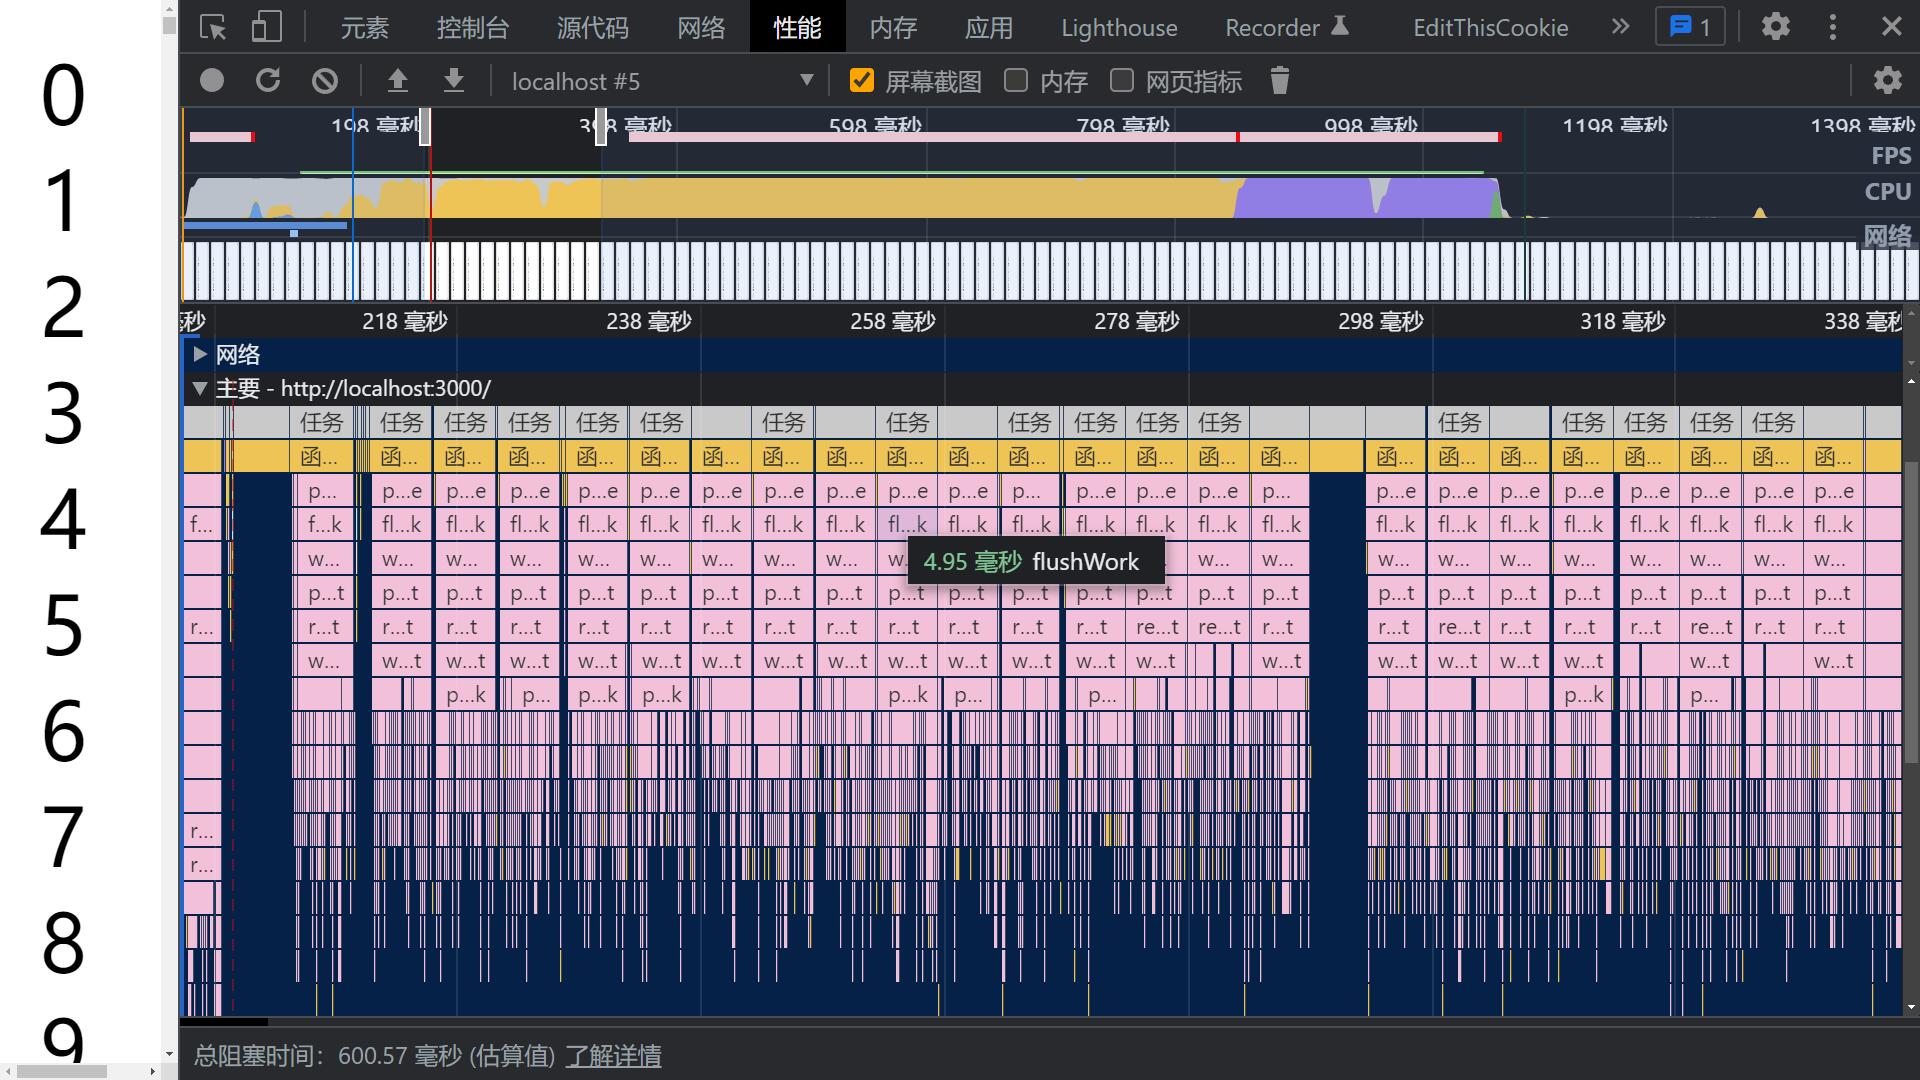Toggle the device toolbar icon
The image size is (1920, 1080).
[266, 27]
